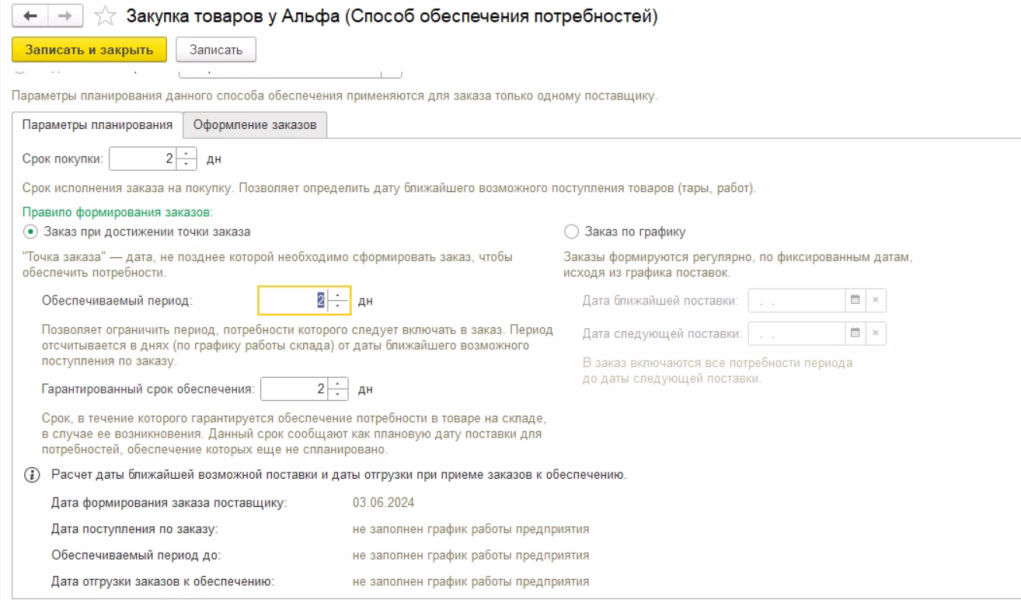Select Заказ при достижении точки заказа option

pos(30,231)
